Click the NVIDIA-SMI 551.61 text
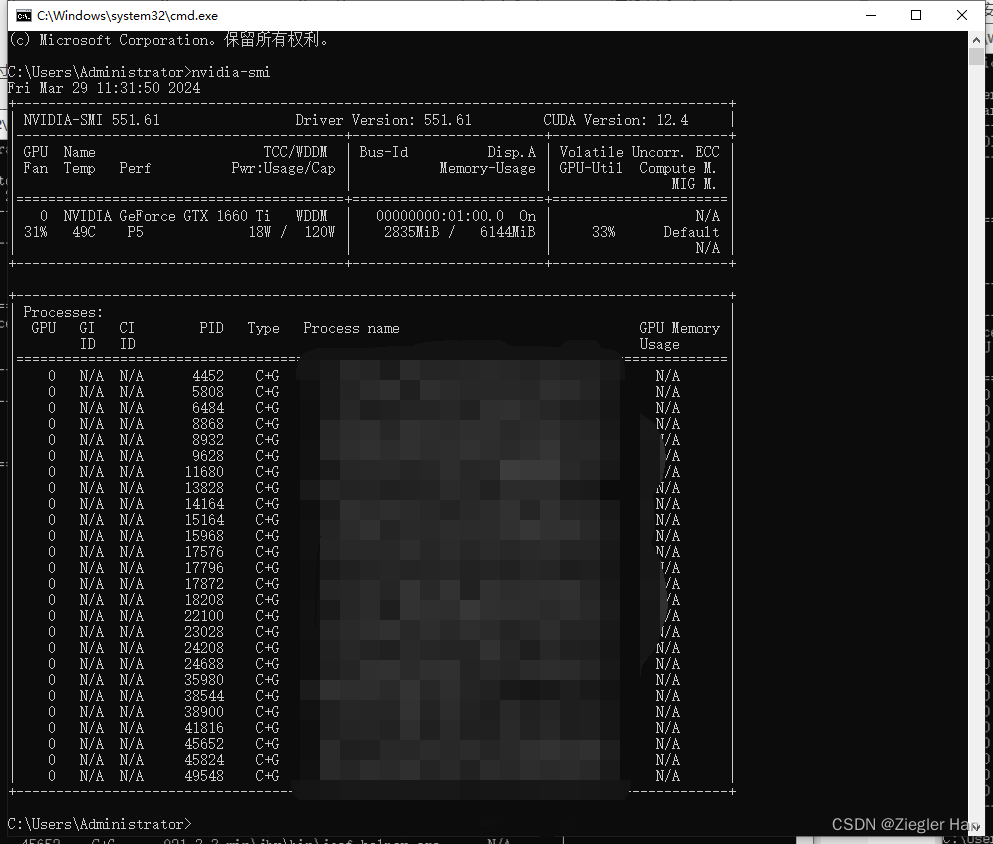The height and width of the screenshot is (844, 993). coord(91,120)
